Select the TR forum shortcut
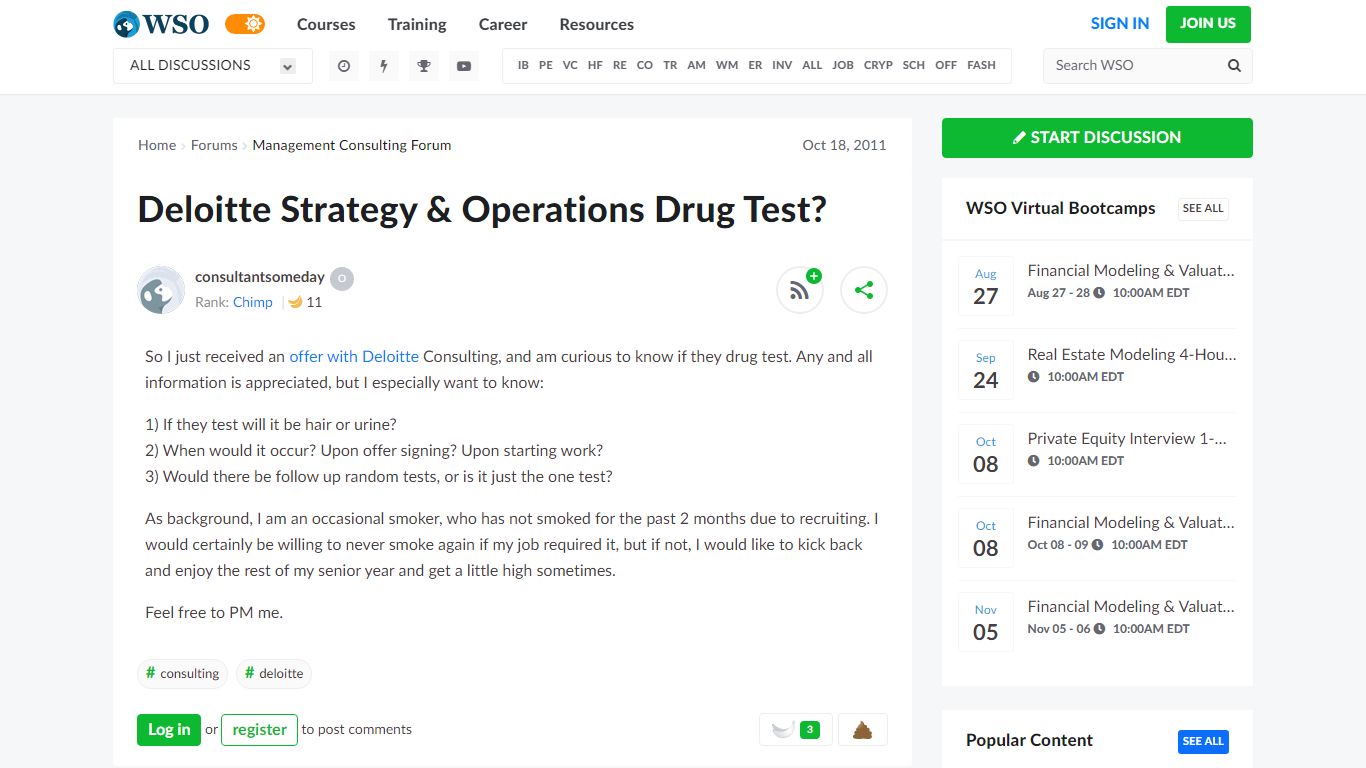Image resolution: width=1366 pixels, height=768 pixels. tap(670, 65)
